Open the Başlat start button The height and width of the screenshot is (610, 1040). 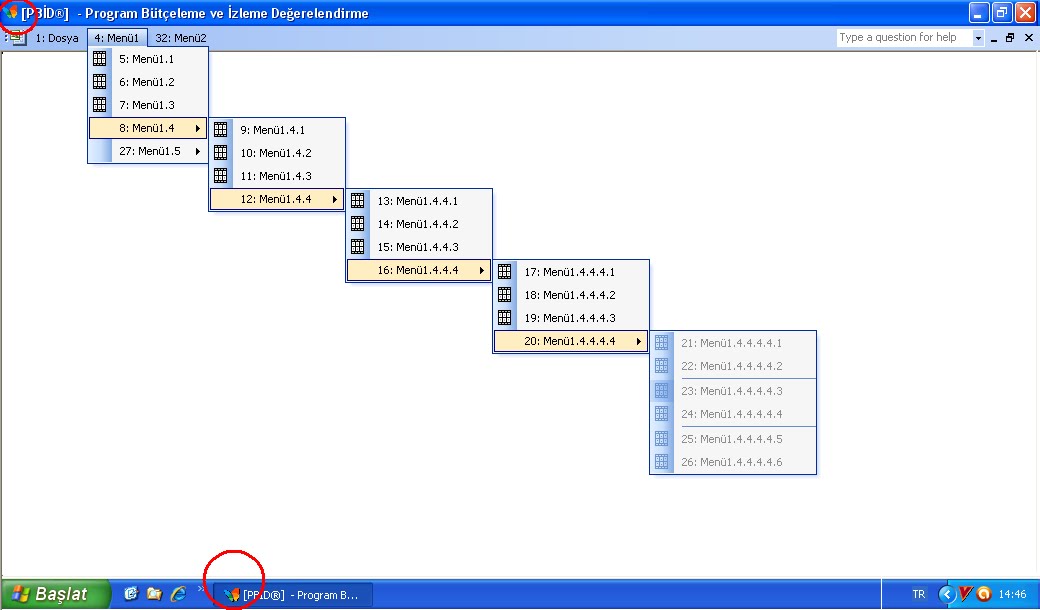click(x=56, y=594)
